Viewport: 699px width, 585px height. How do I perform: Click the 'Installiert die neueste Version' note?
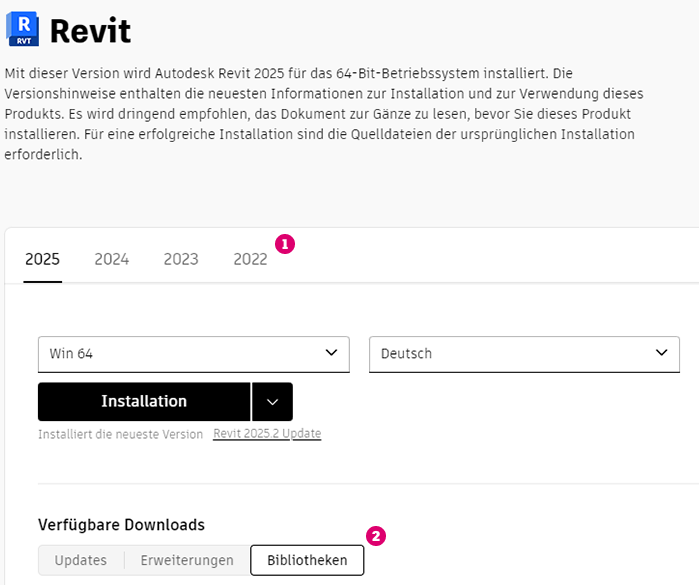coord(120,434)
